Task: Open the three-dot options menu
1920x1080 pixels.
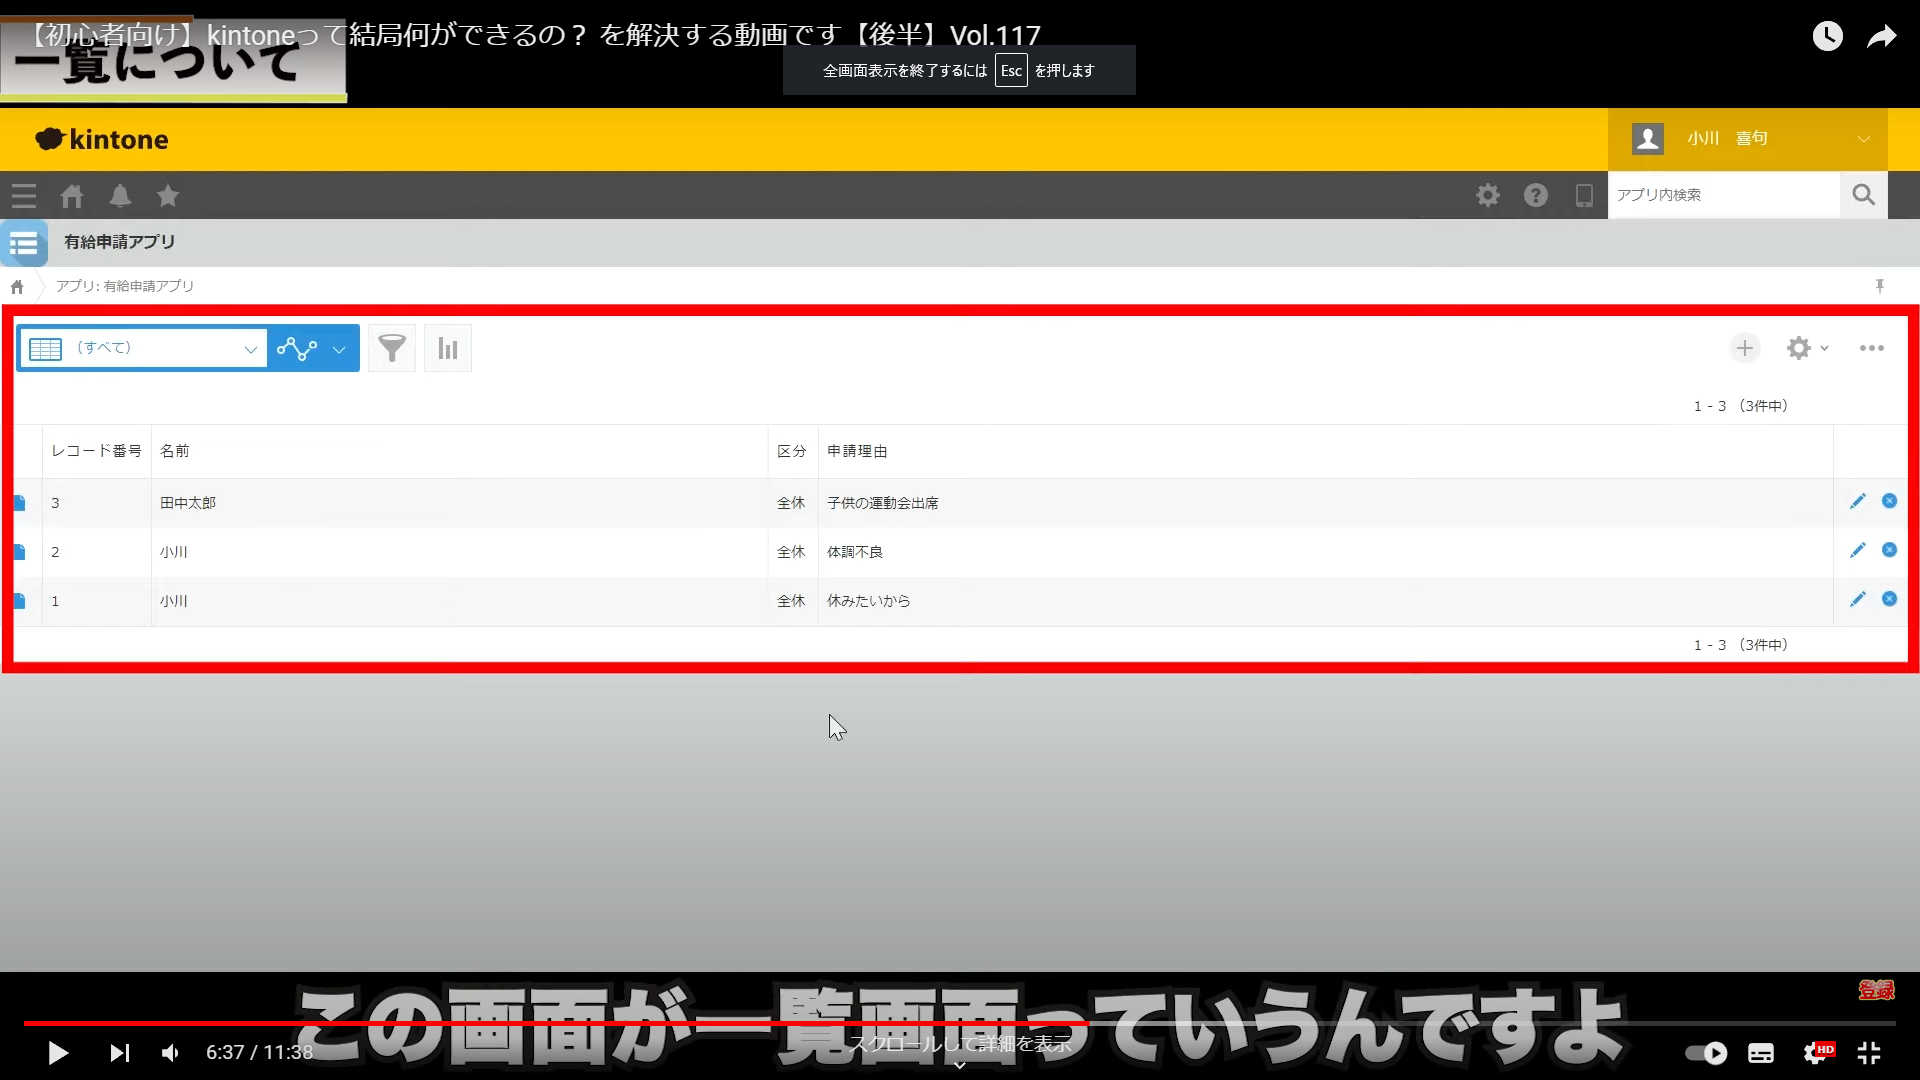Action: (1871, 348)
